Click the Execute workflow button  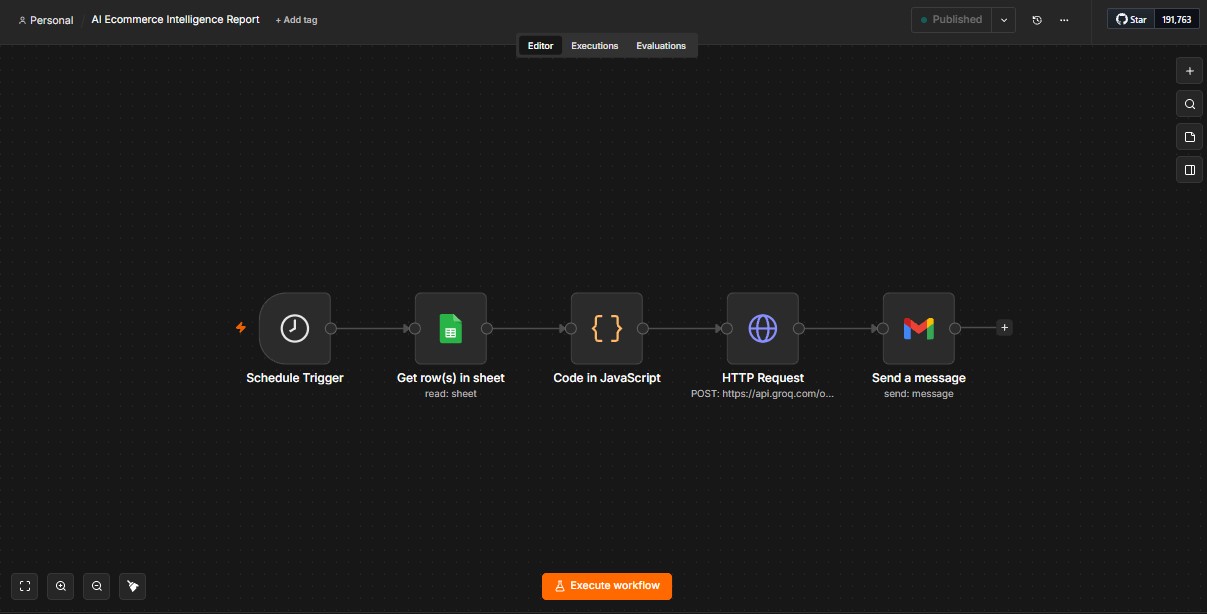pyautogui.click(x=607, y=586)
